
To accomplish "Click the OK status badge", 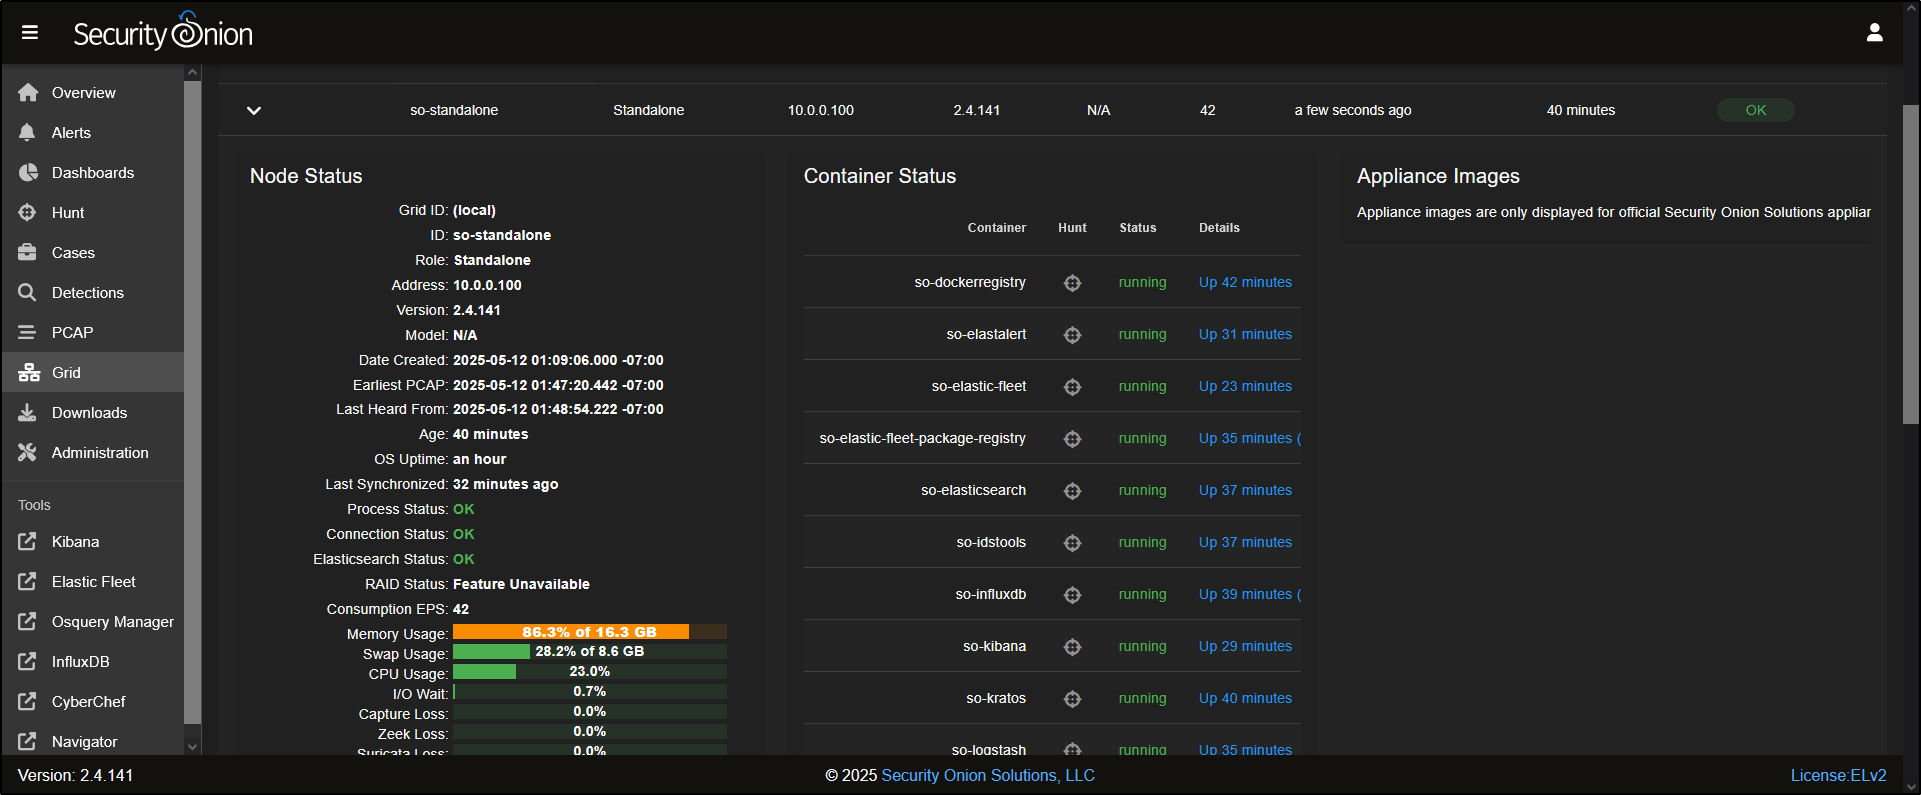I will pos(1755,110).
